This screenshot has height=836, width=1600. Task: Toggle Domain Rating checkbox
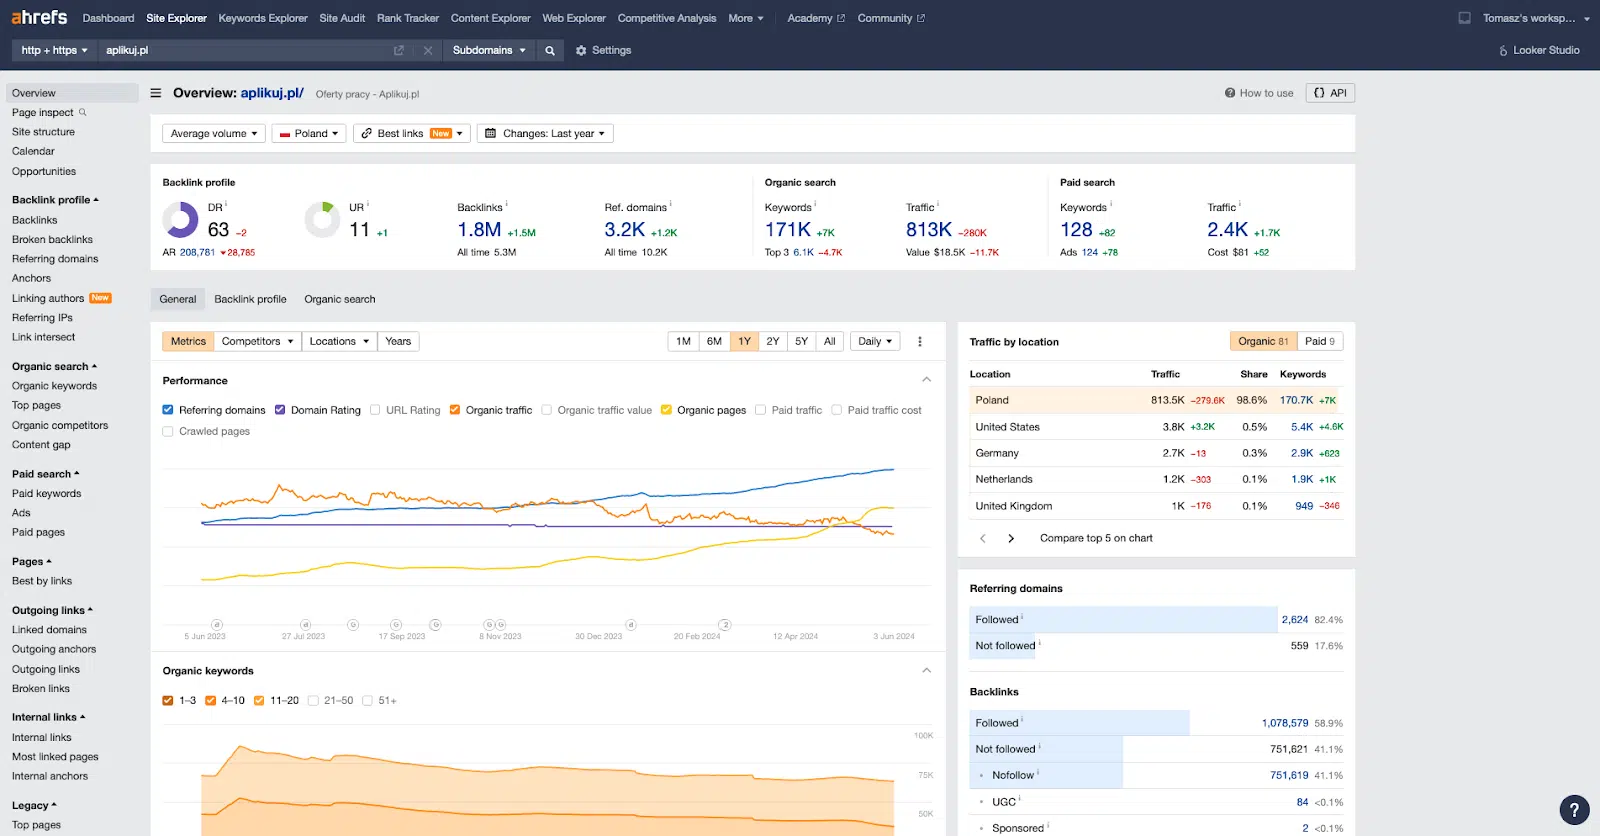pyautogui.click(x=280, y=410)
